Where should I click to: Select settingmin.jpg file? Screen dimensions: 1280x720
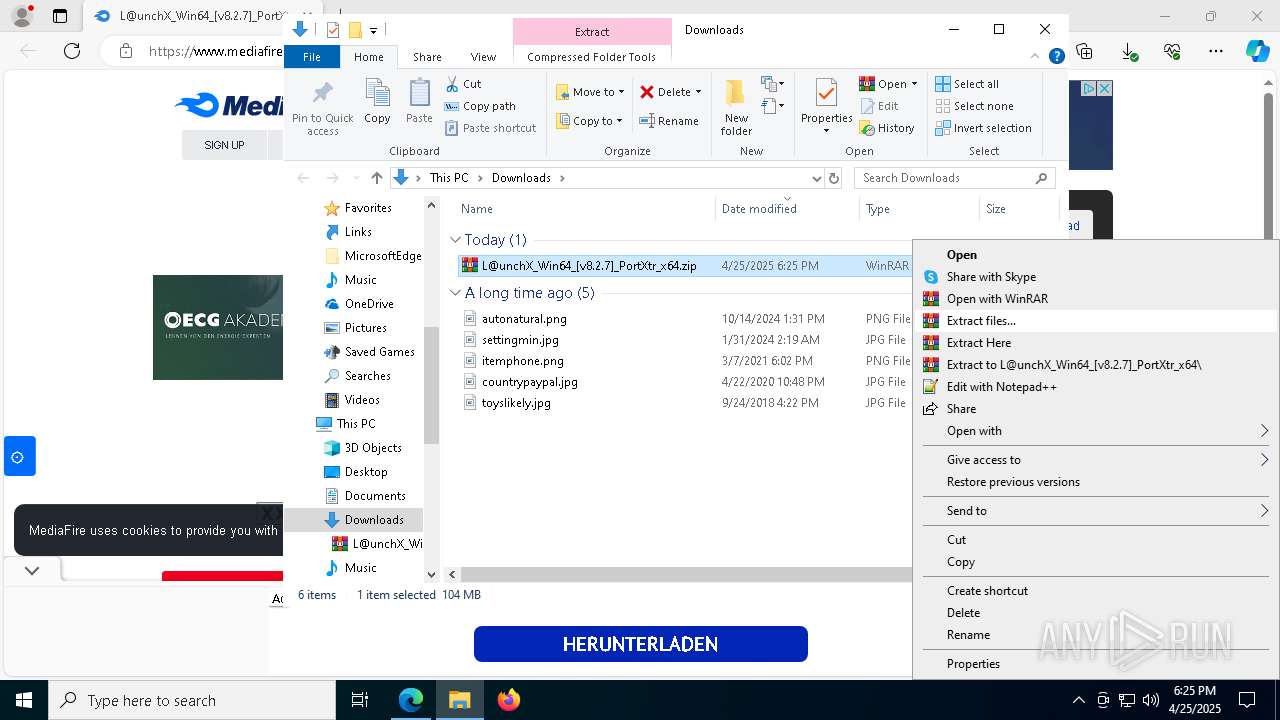tap(520, 340)
